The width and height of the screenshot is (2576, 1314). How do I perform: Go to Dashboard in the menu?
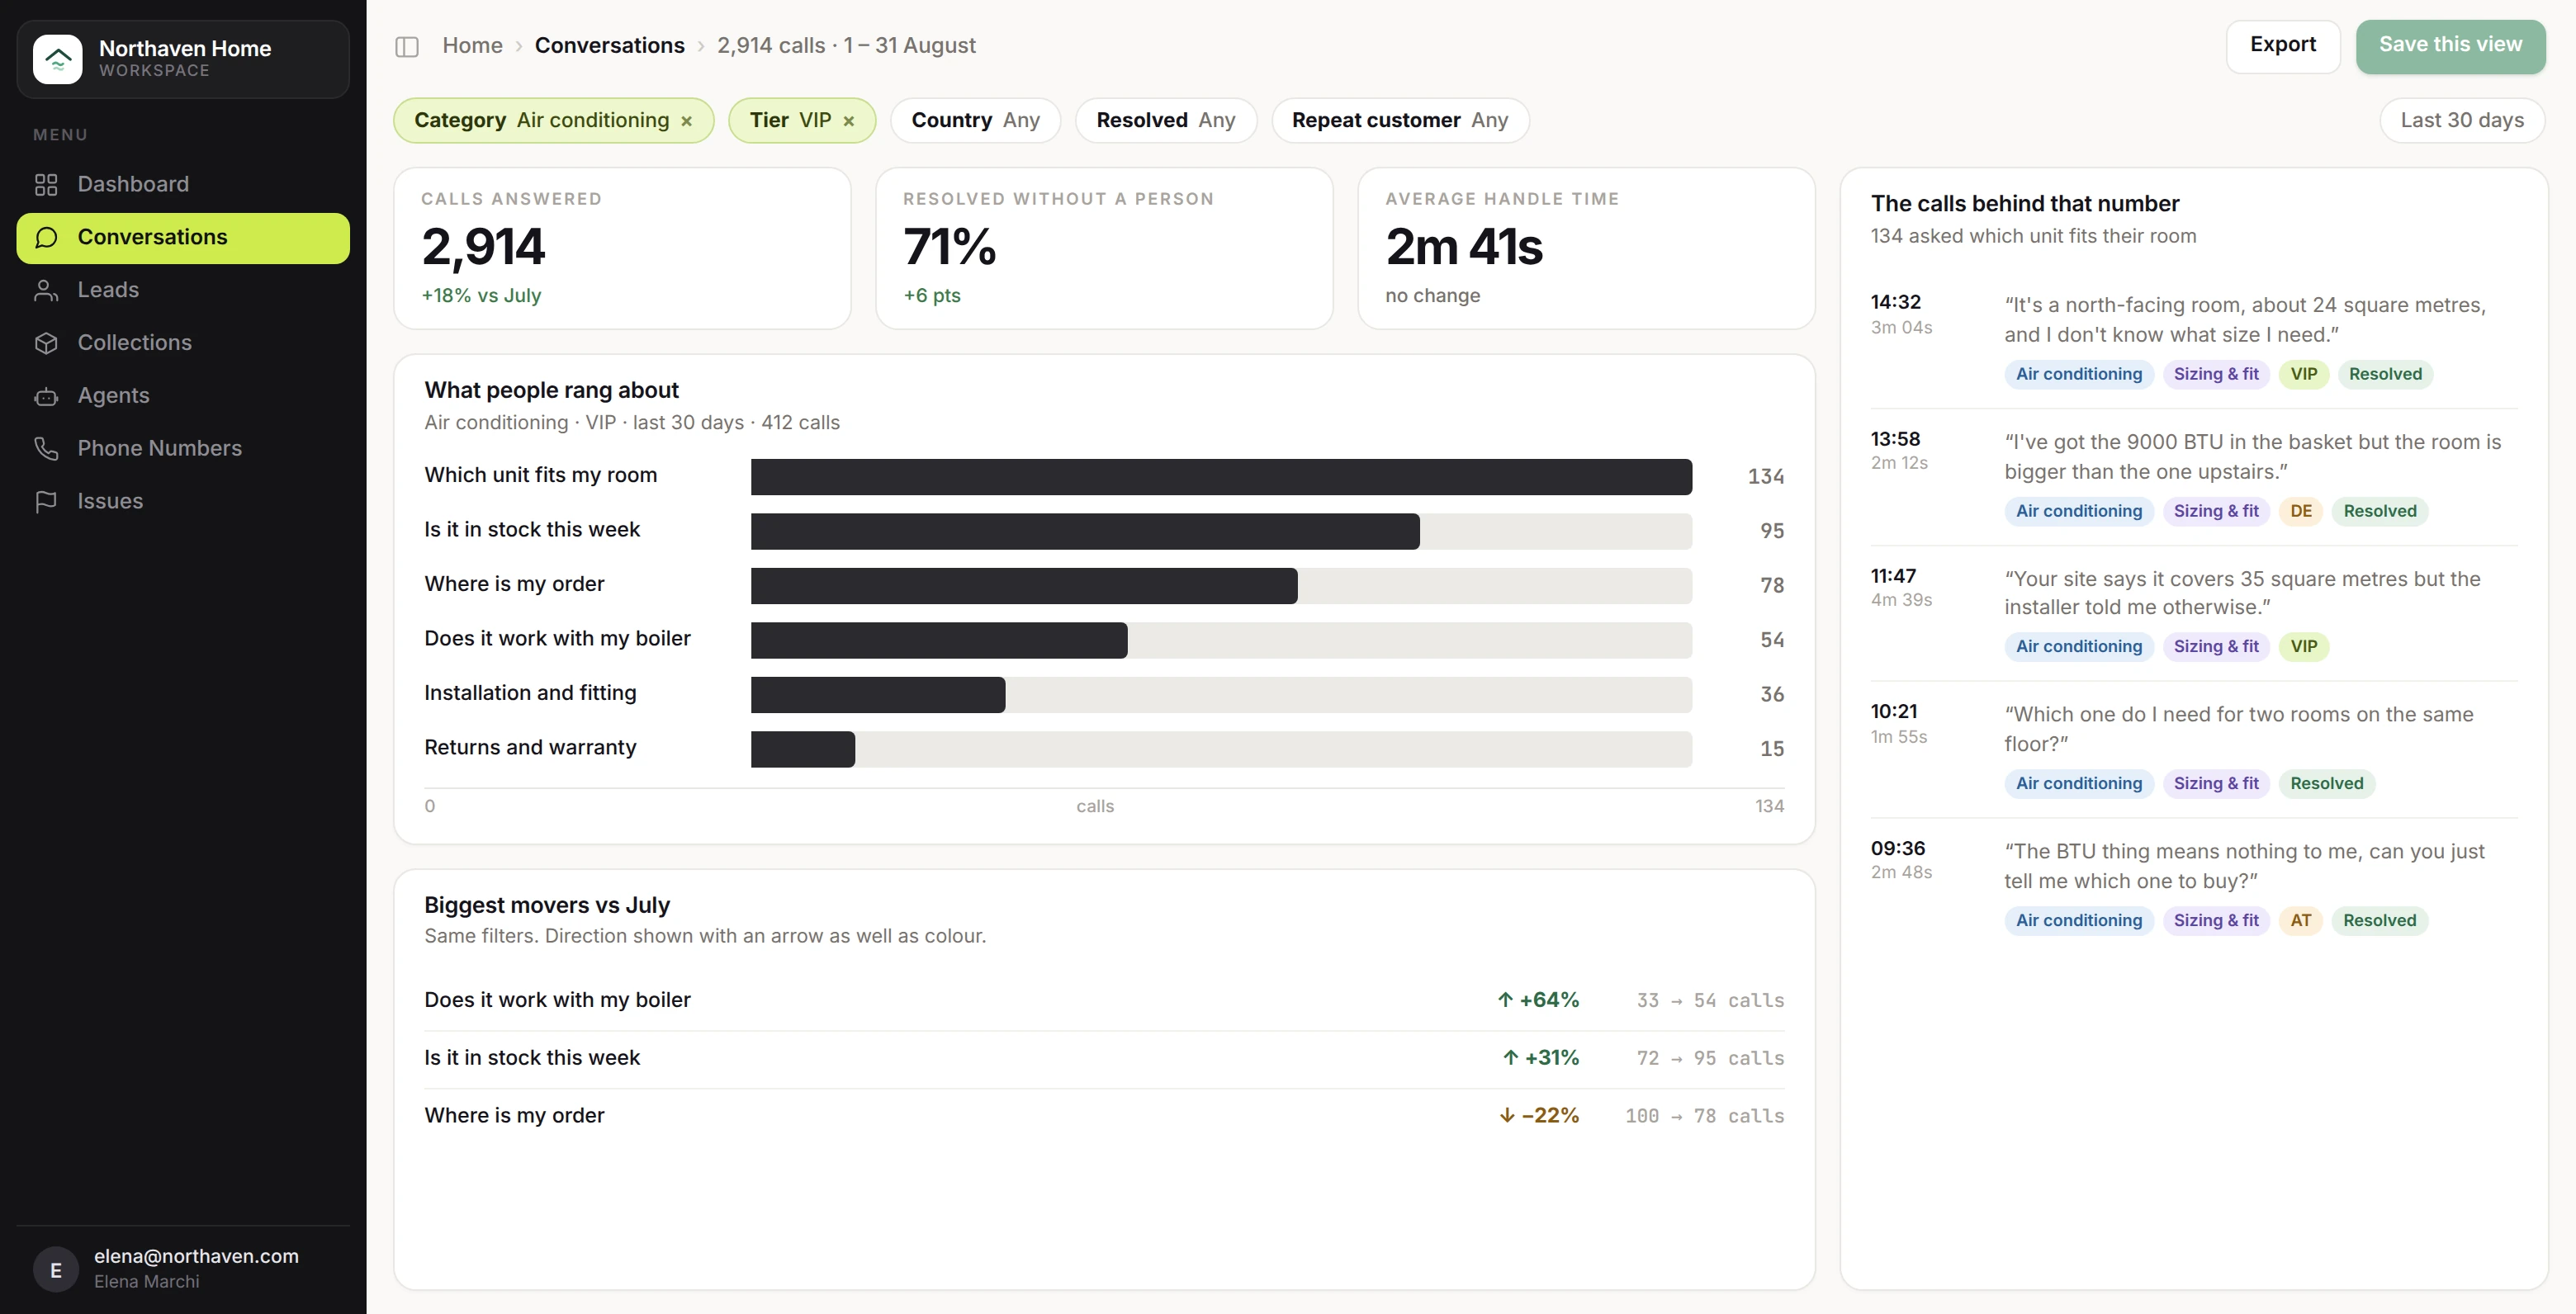coord(183,184)
